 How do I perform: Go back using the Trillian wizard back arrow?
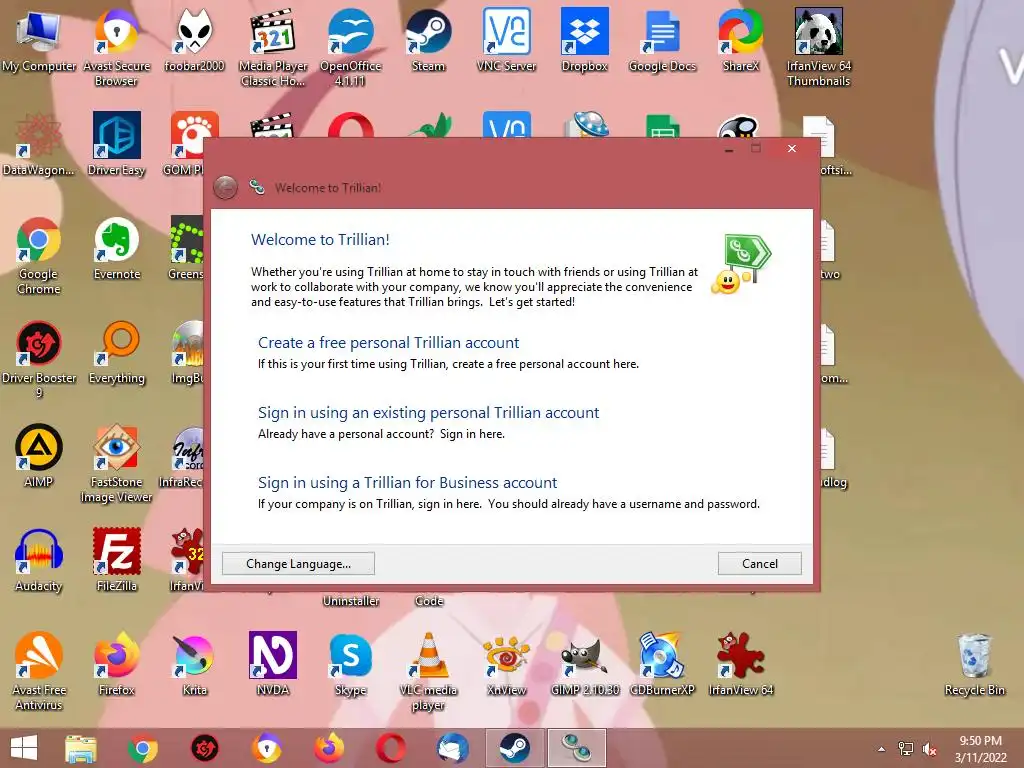click(225, 188)
